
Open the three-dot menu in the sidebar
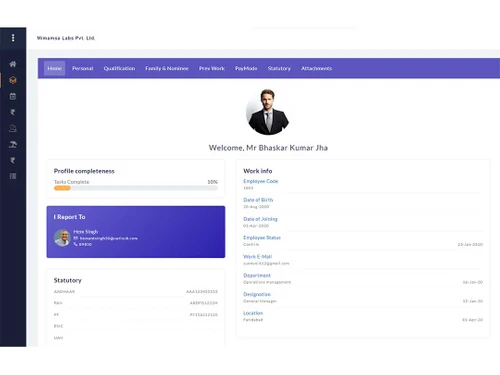(x=13, y=38)
